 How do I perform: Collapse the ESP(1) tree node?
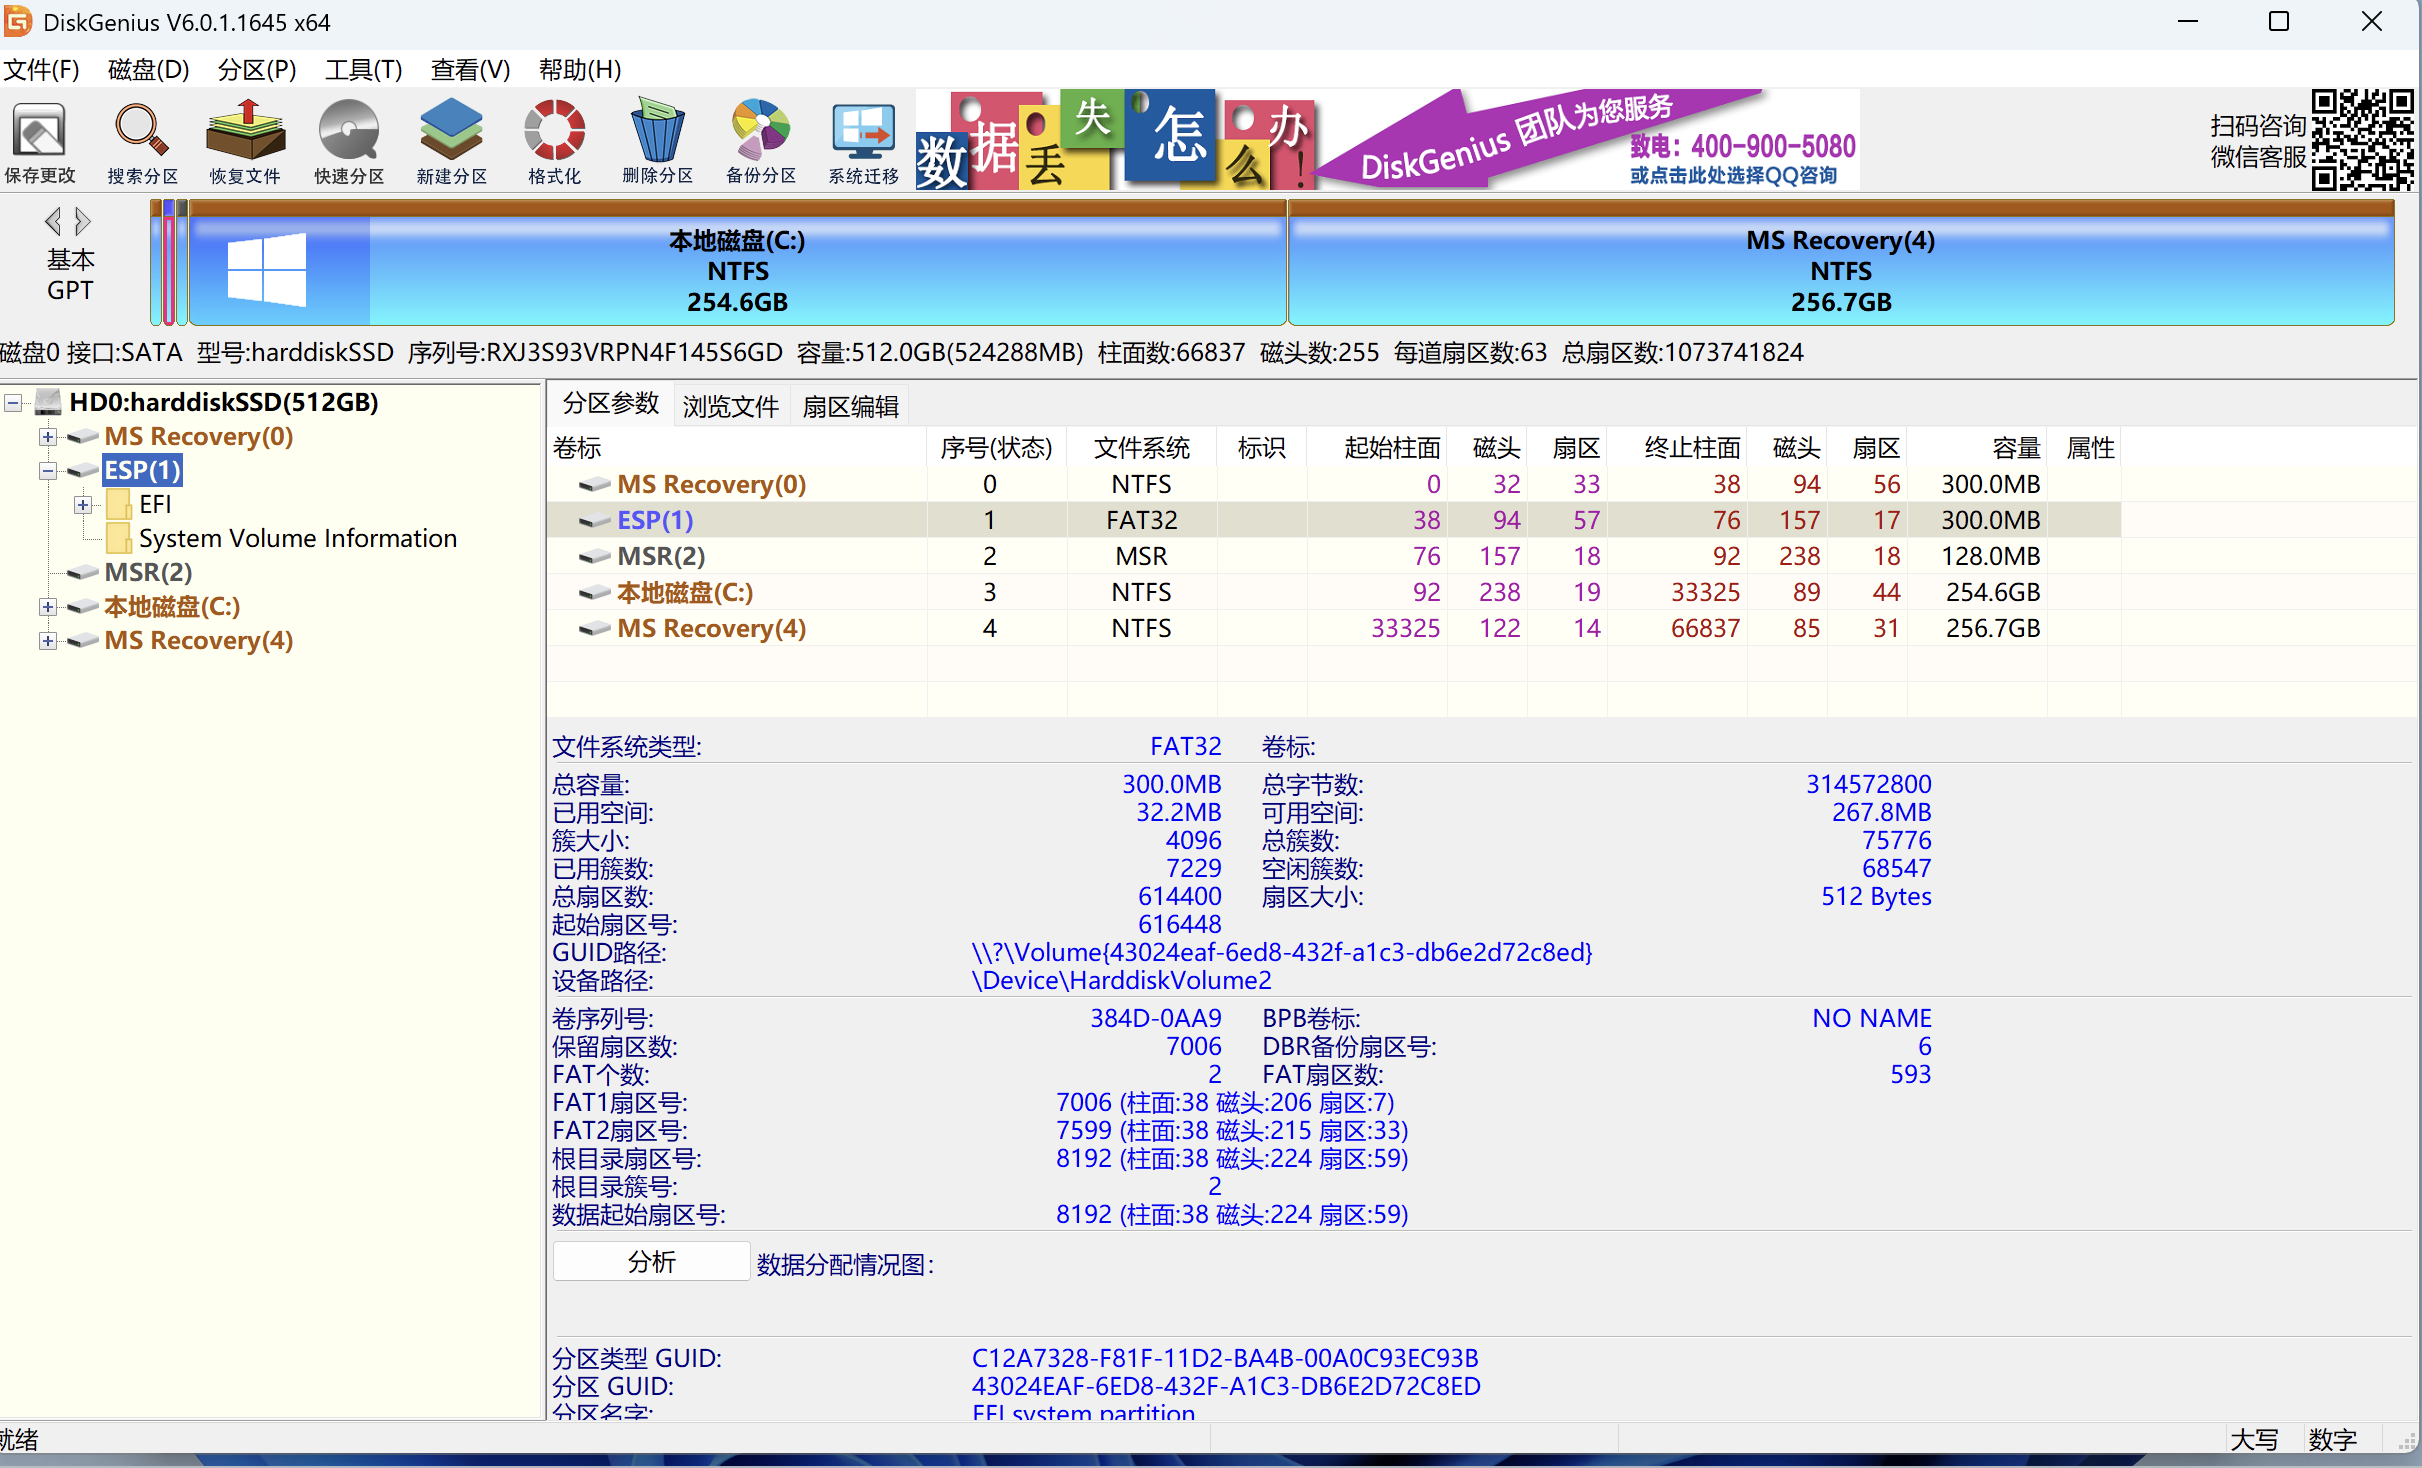click(x=47, y=471)
